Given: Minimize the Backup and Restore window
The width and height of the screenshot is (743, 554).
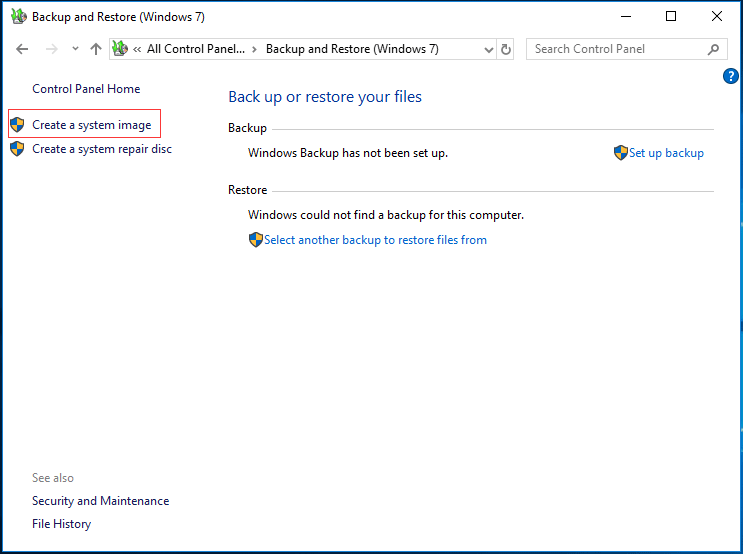Looking at the screenshot, I should (x=626, y=17).
